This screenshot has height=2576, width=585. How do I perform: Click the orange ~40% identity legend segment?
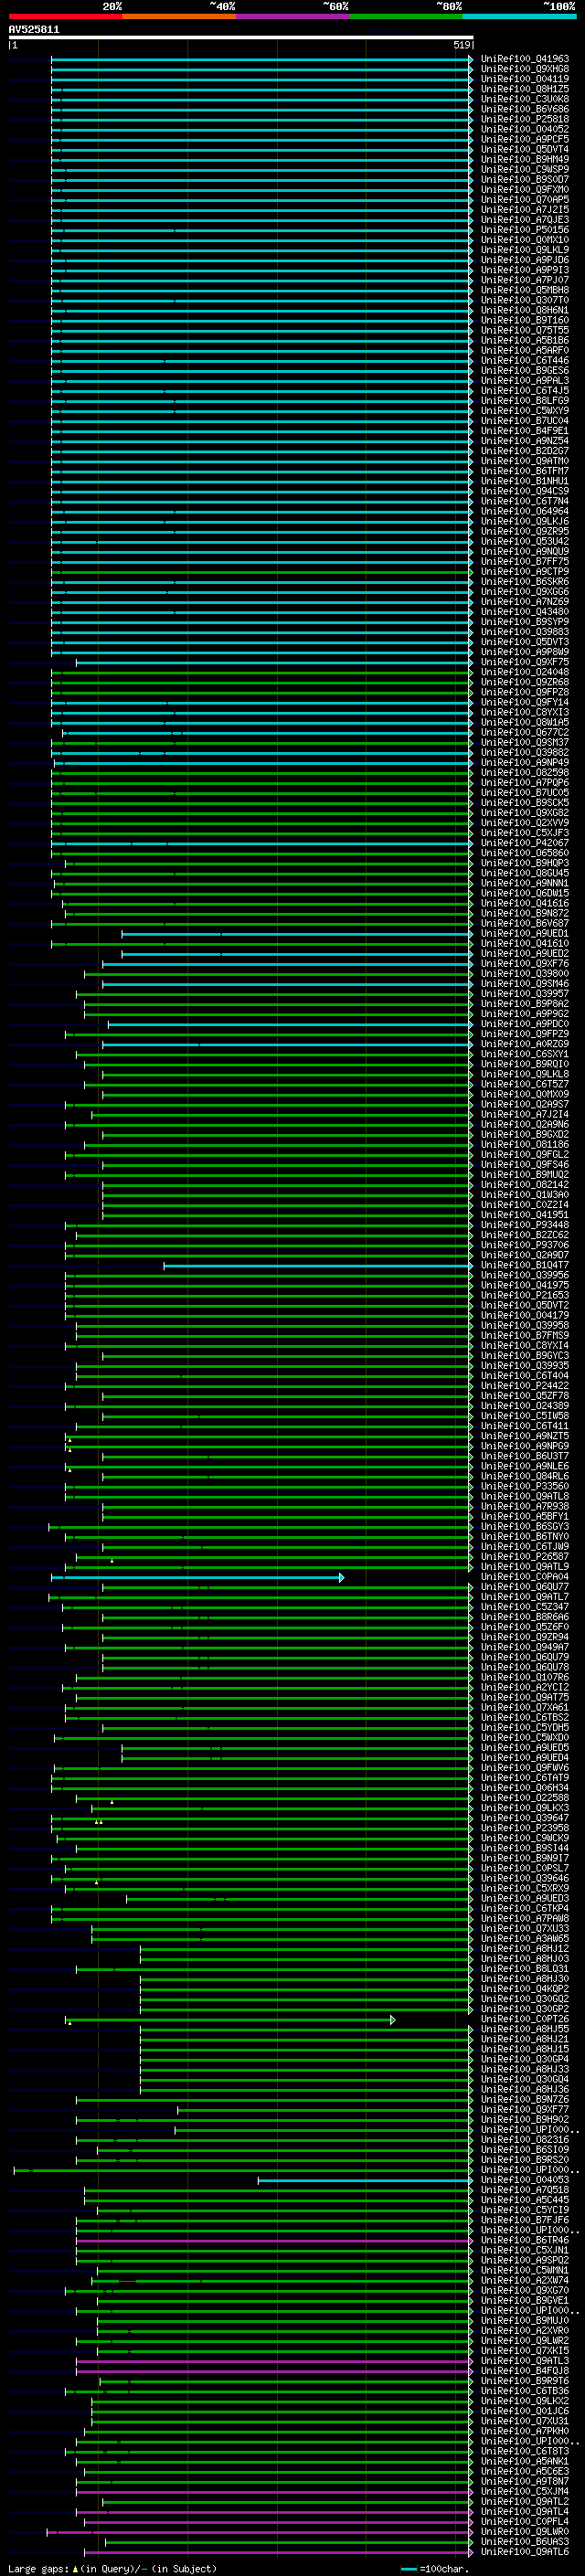(179, 16)
